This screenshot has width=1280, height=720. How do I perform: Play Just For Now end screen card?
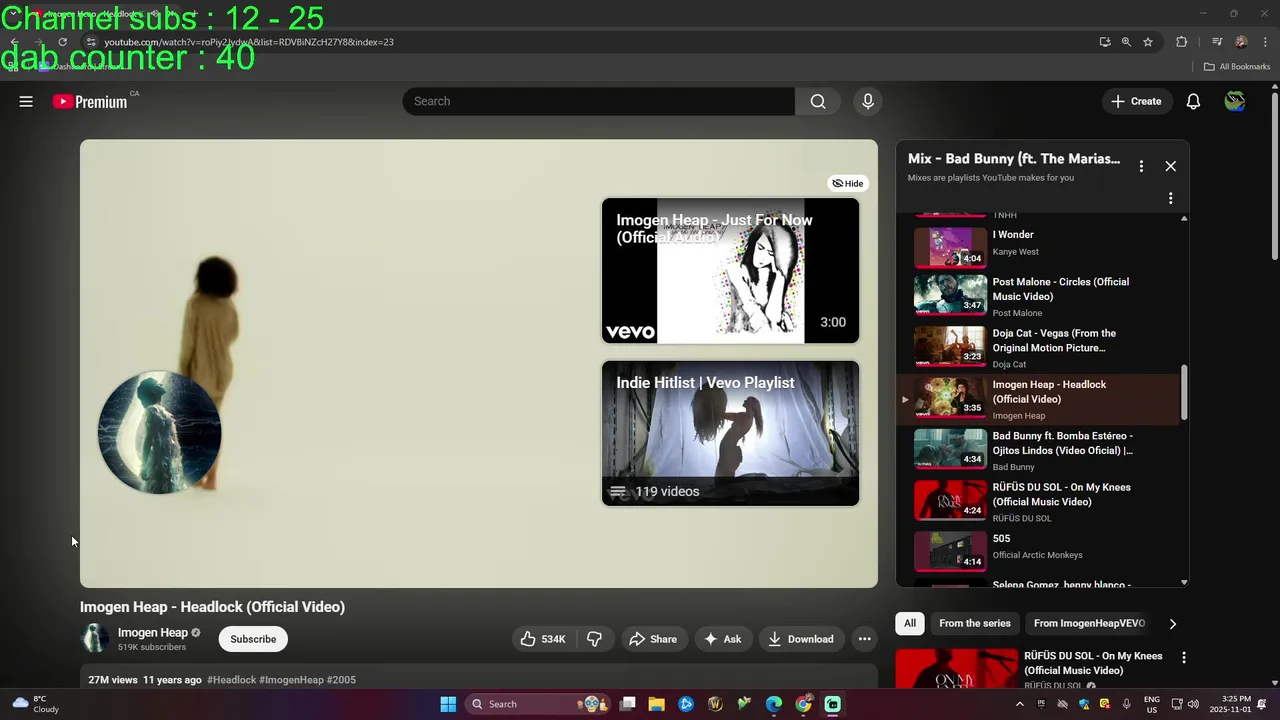pos(730,271)
